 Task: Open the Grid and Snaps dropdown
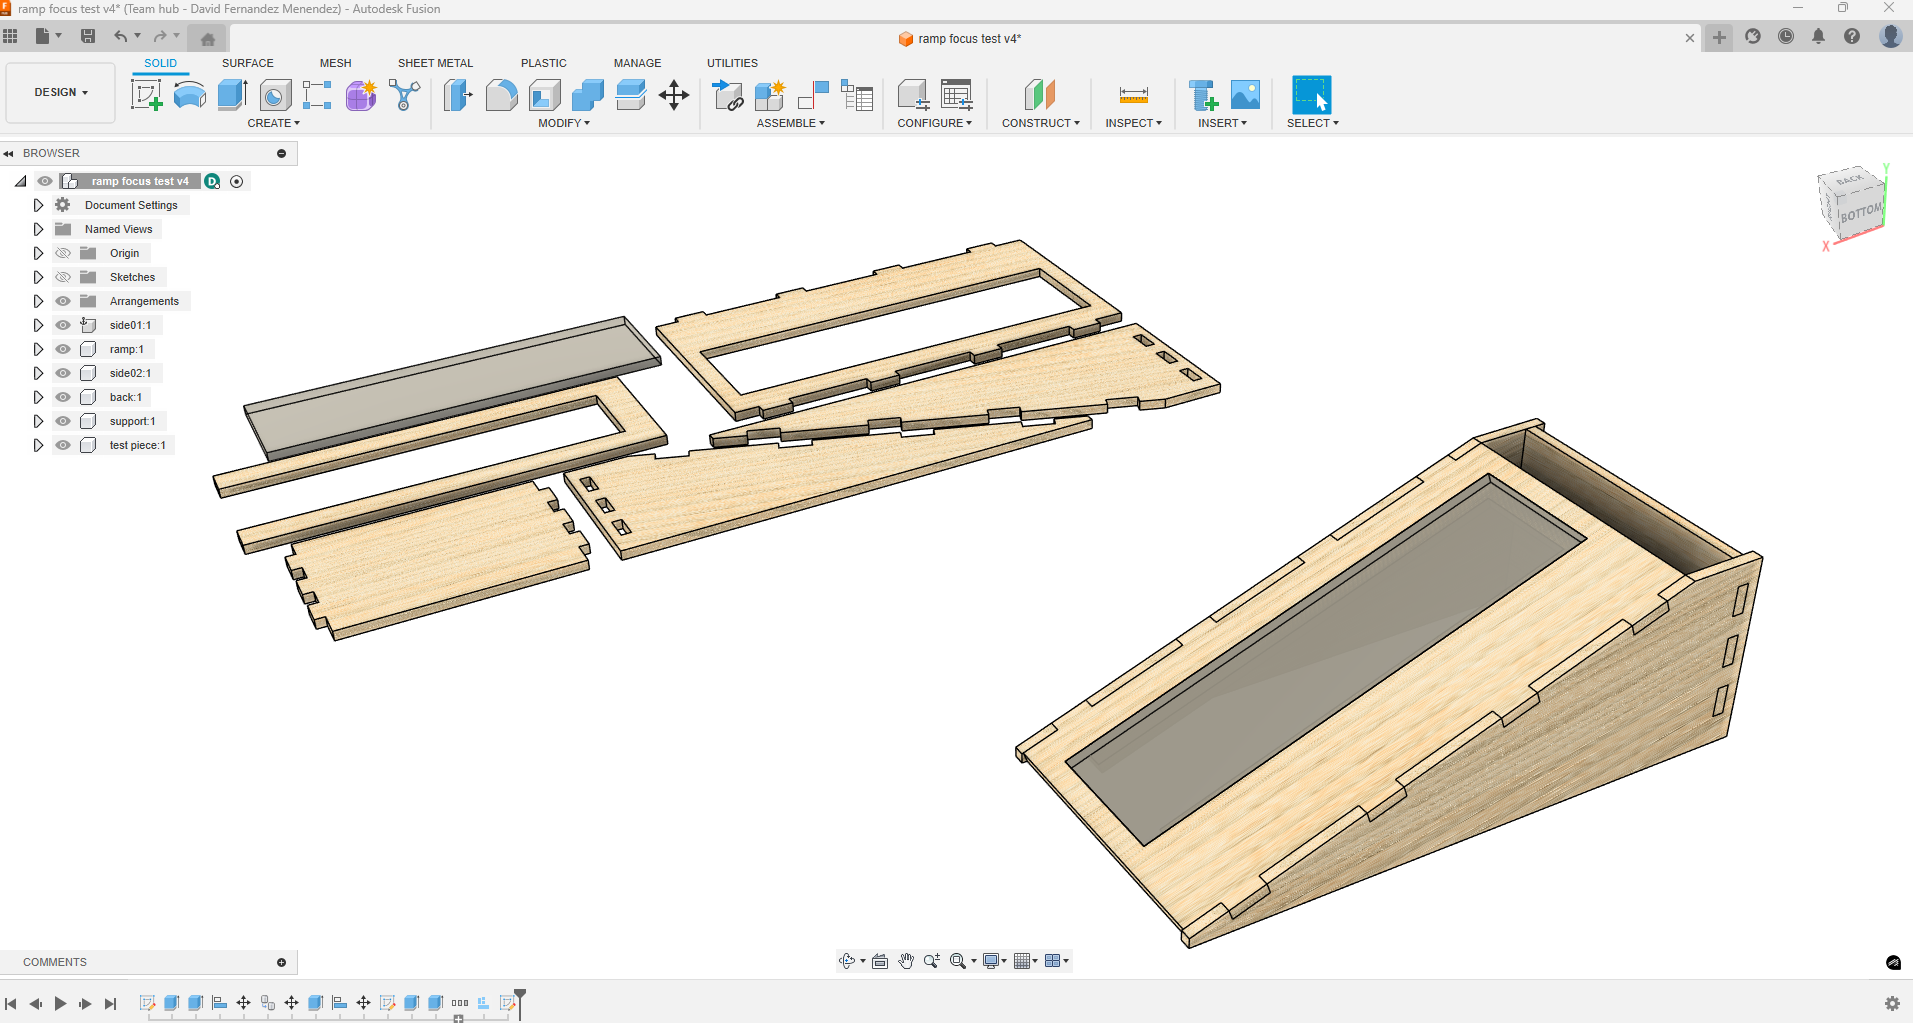coord(1024,960)
